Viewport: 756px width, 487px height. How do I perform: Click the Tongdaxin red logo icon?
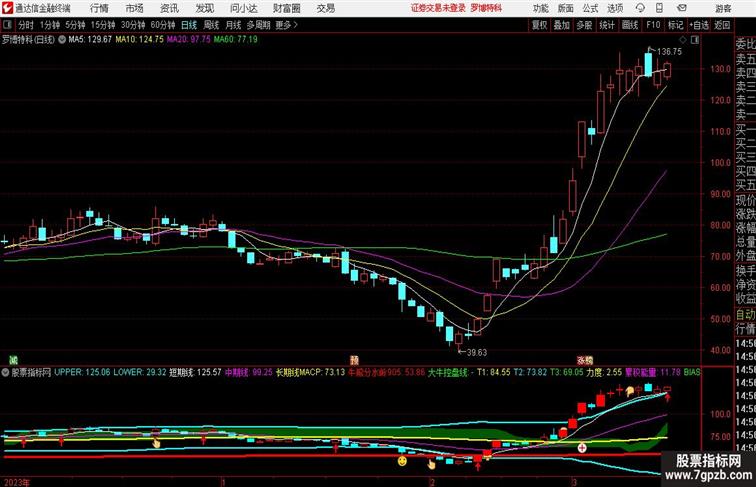(8, 8)
